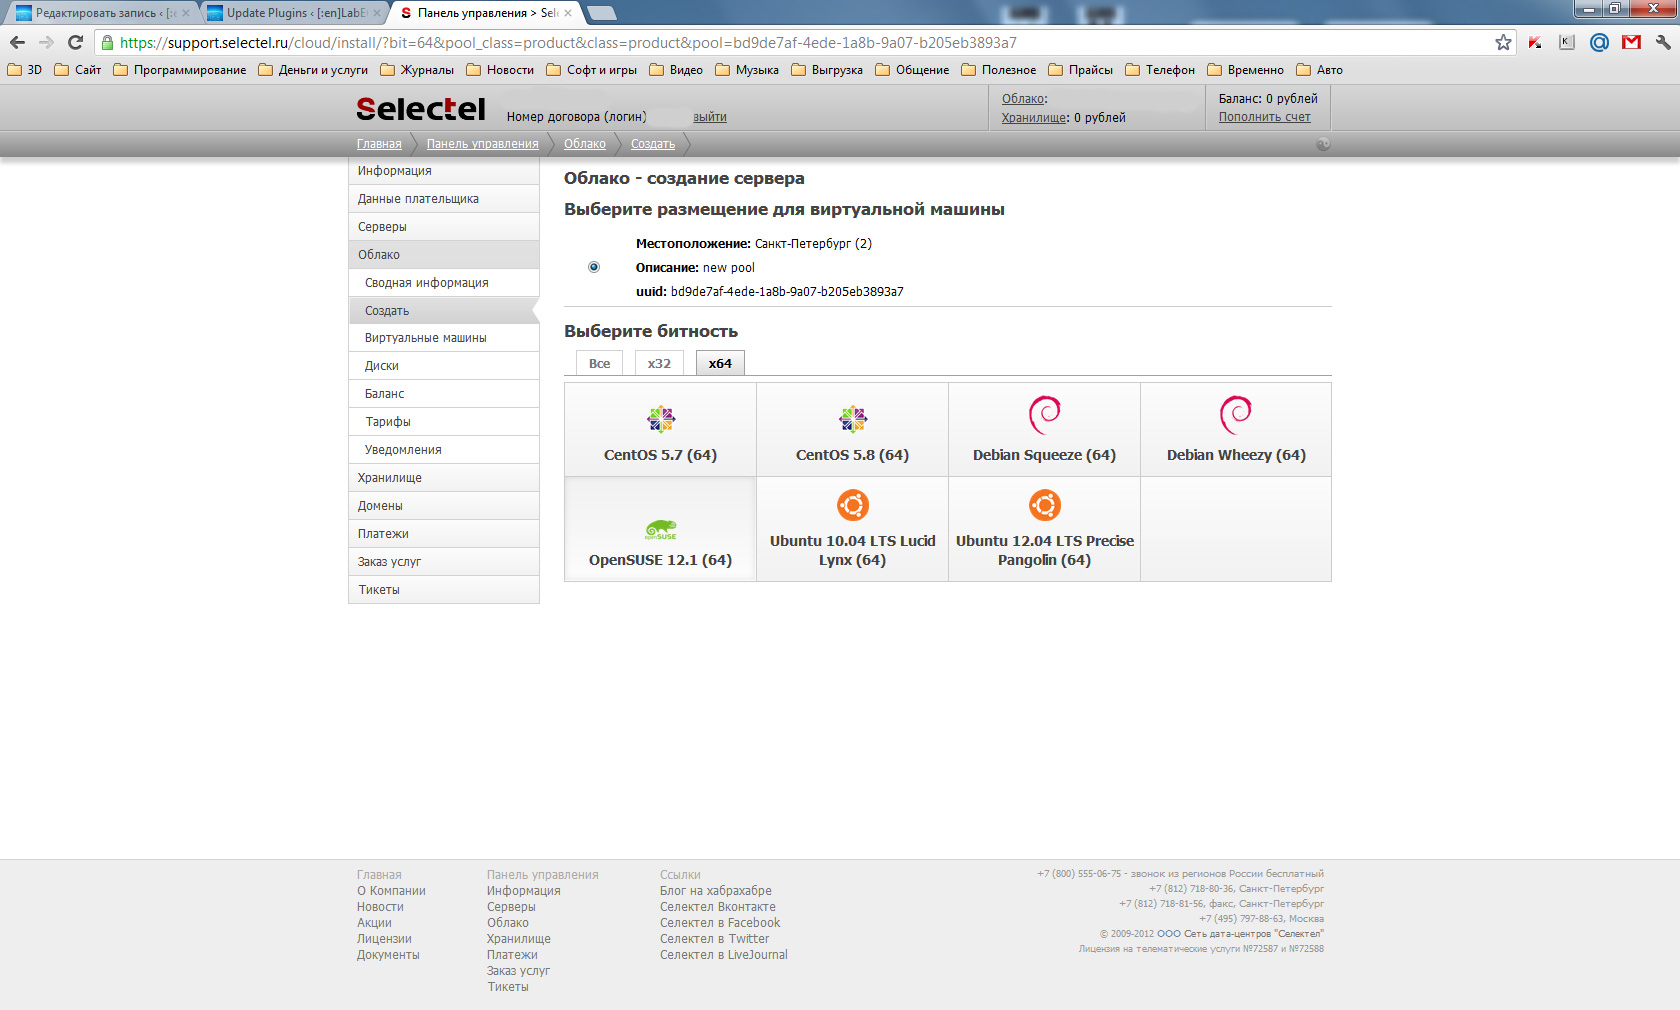This screenshot has height=1010, width=1680.
Task: Open Виртуальные машины in the sidebar
Action: [425, 338]
